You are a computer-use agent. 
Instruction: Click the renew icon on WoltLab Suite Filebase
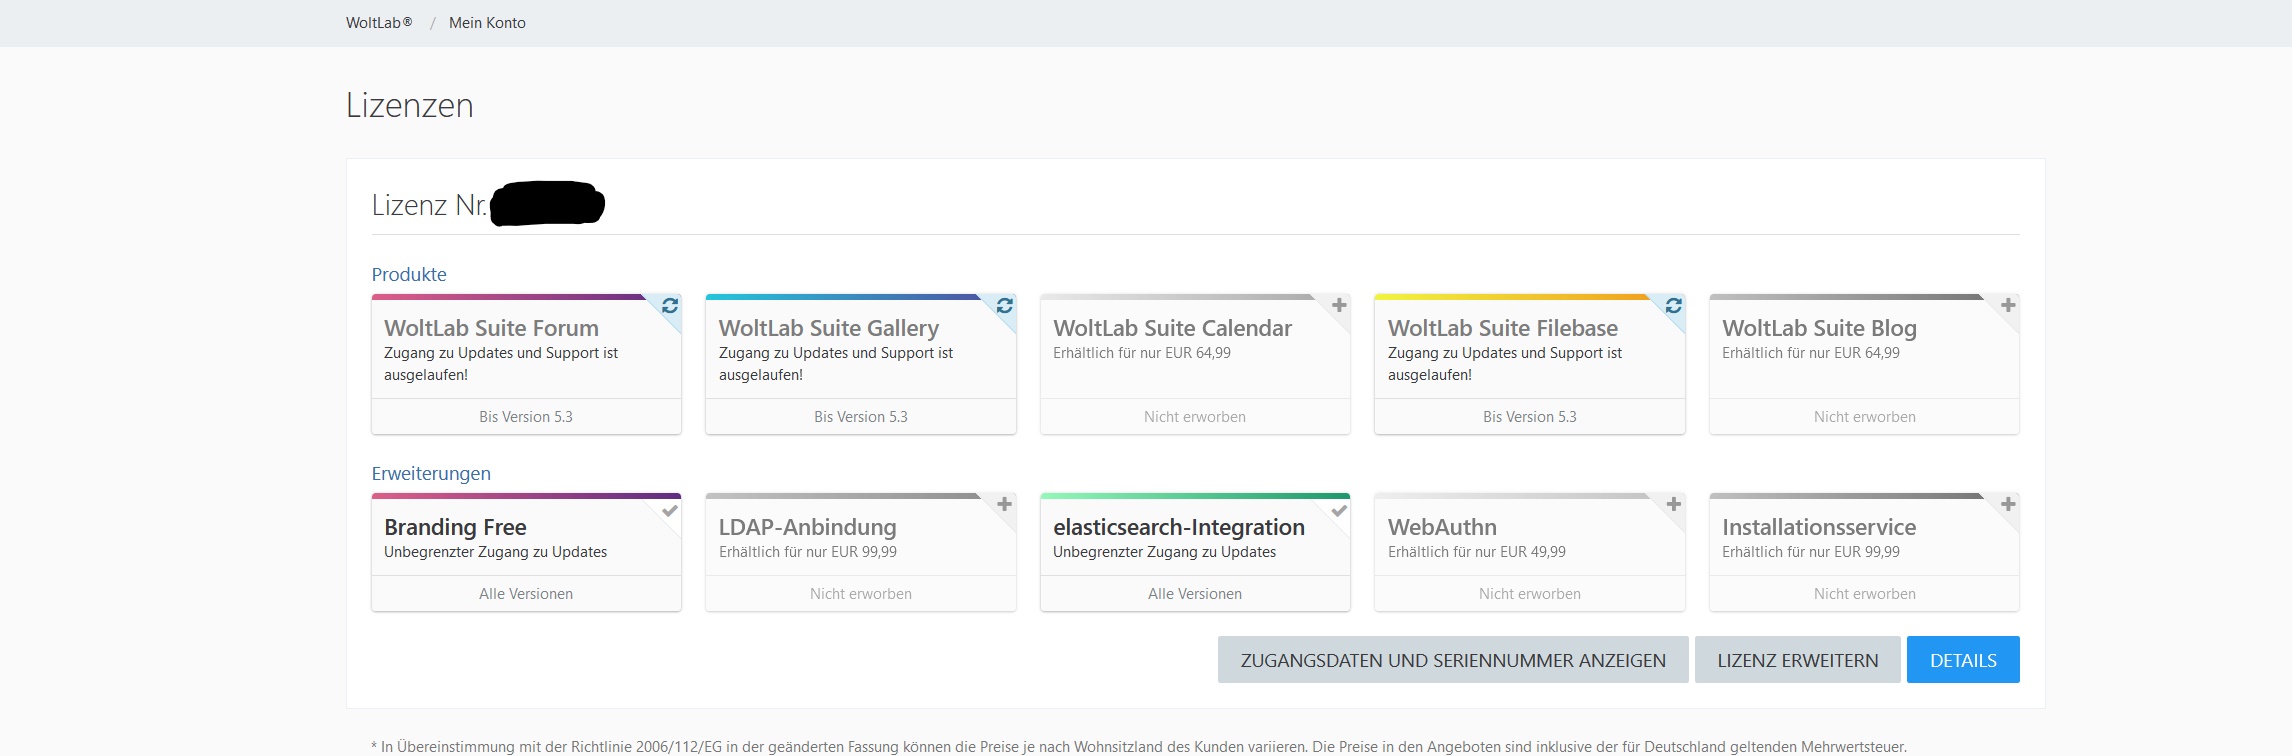pos(1673,306)
